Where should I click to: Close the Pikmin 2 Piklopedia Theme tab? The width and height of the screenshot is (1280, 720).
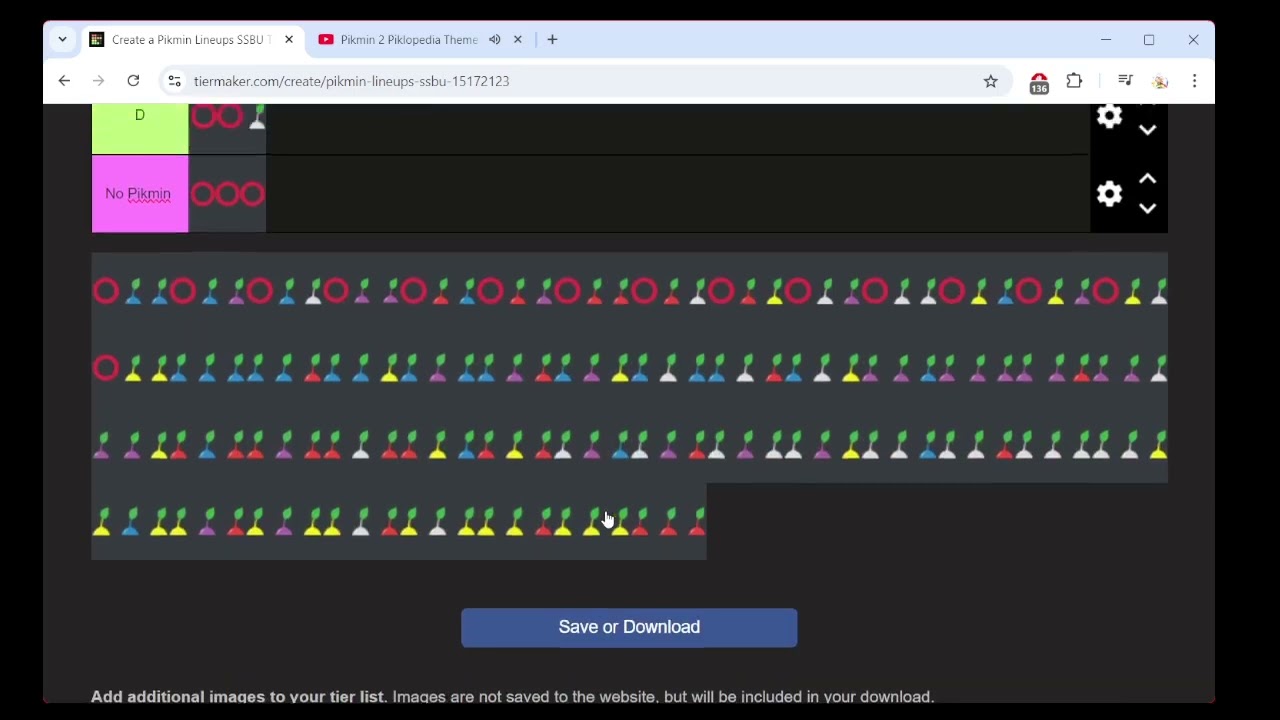(x=518, y=40)
